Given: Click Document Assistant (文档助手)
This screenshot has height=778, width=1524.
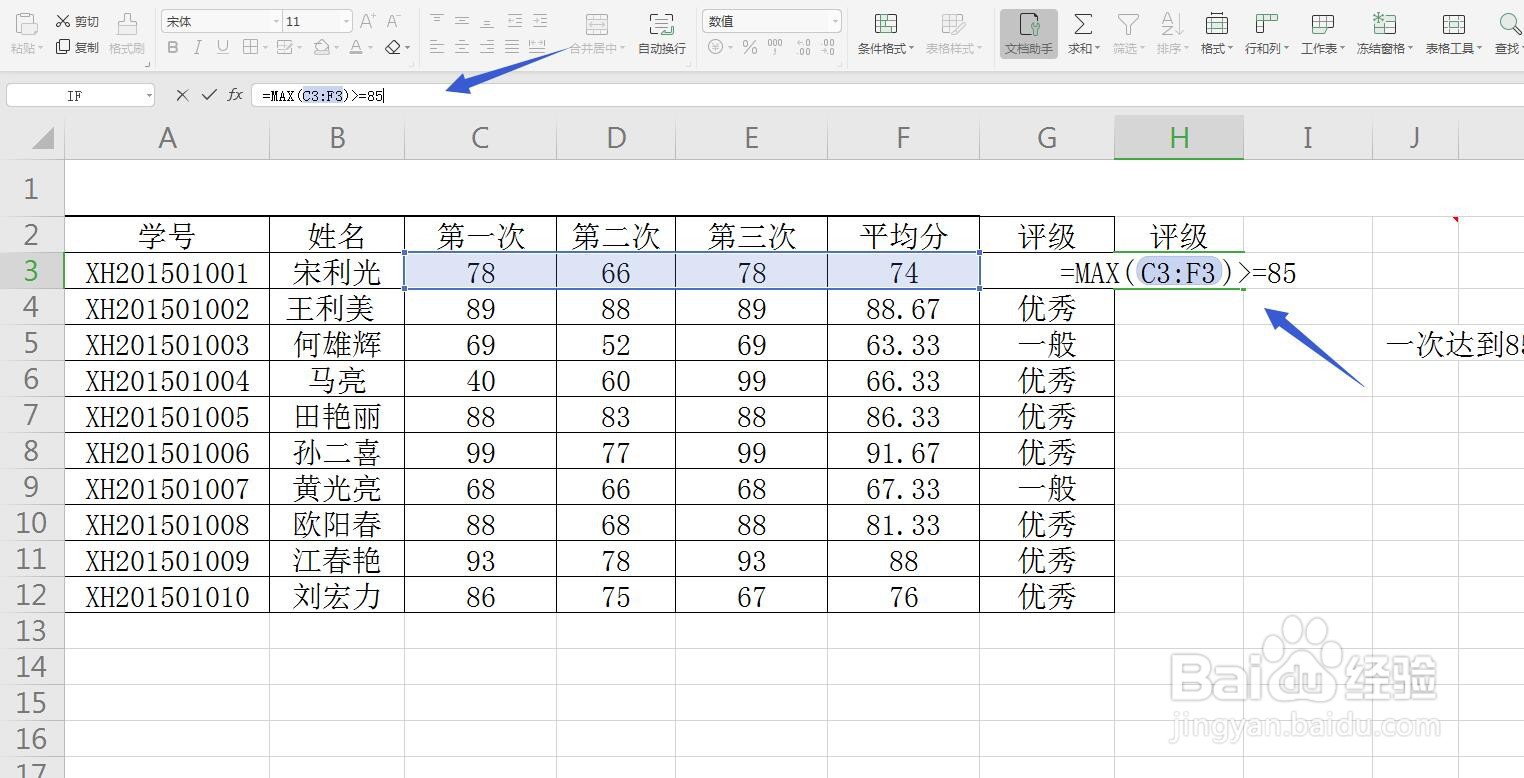Looking at the screenshot, I should point(1029,33).
